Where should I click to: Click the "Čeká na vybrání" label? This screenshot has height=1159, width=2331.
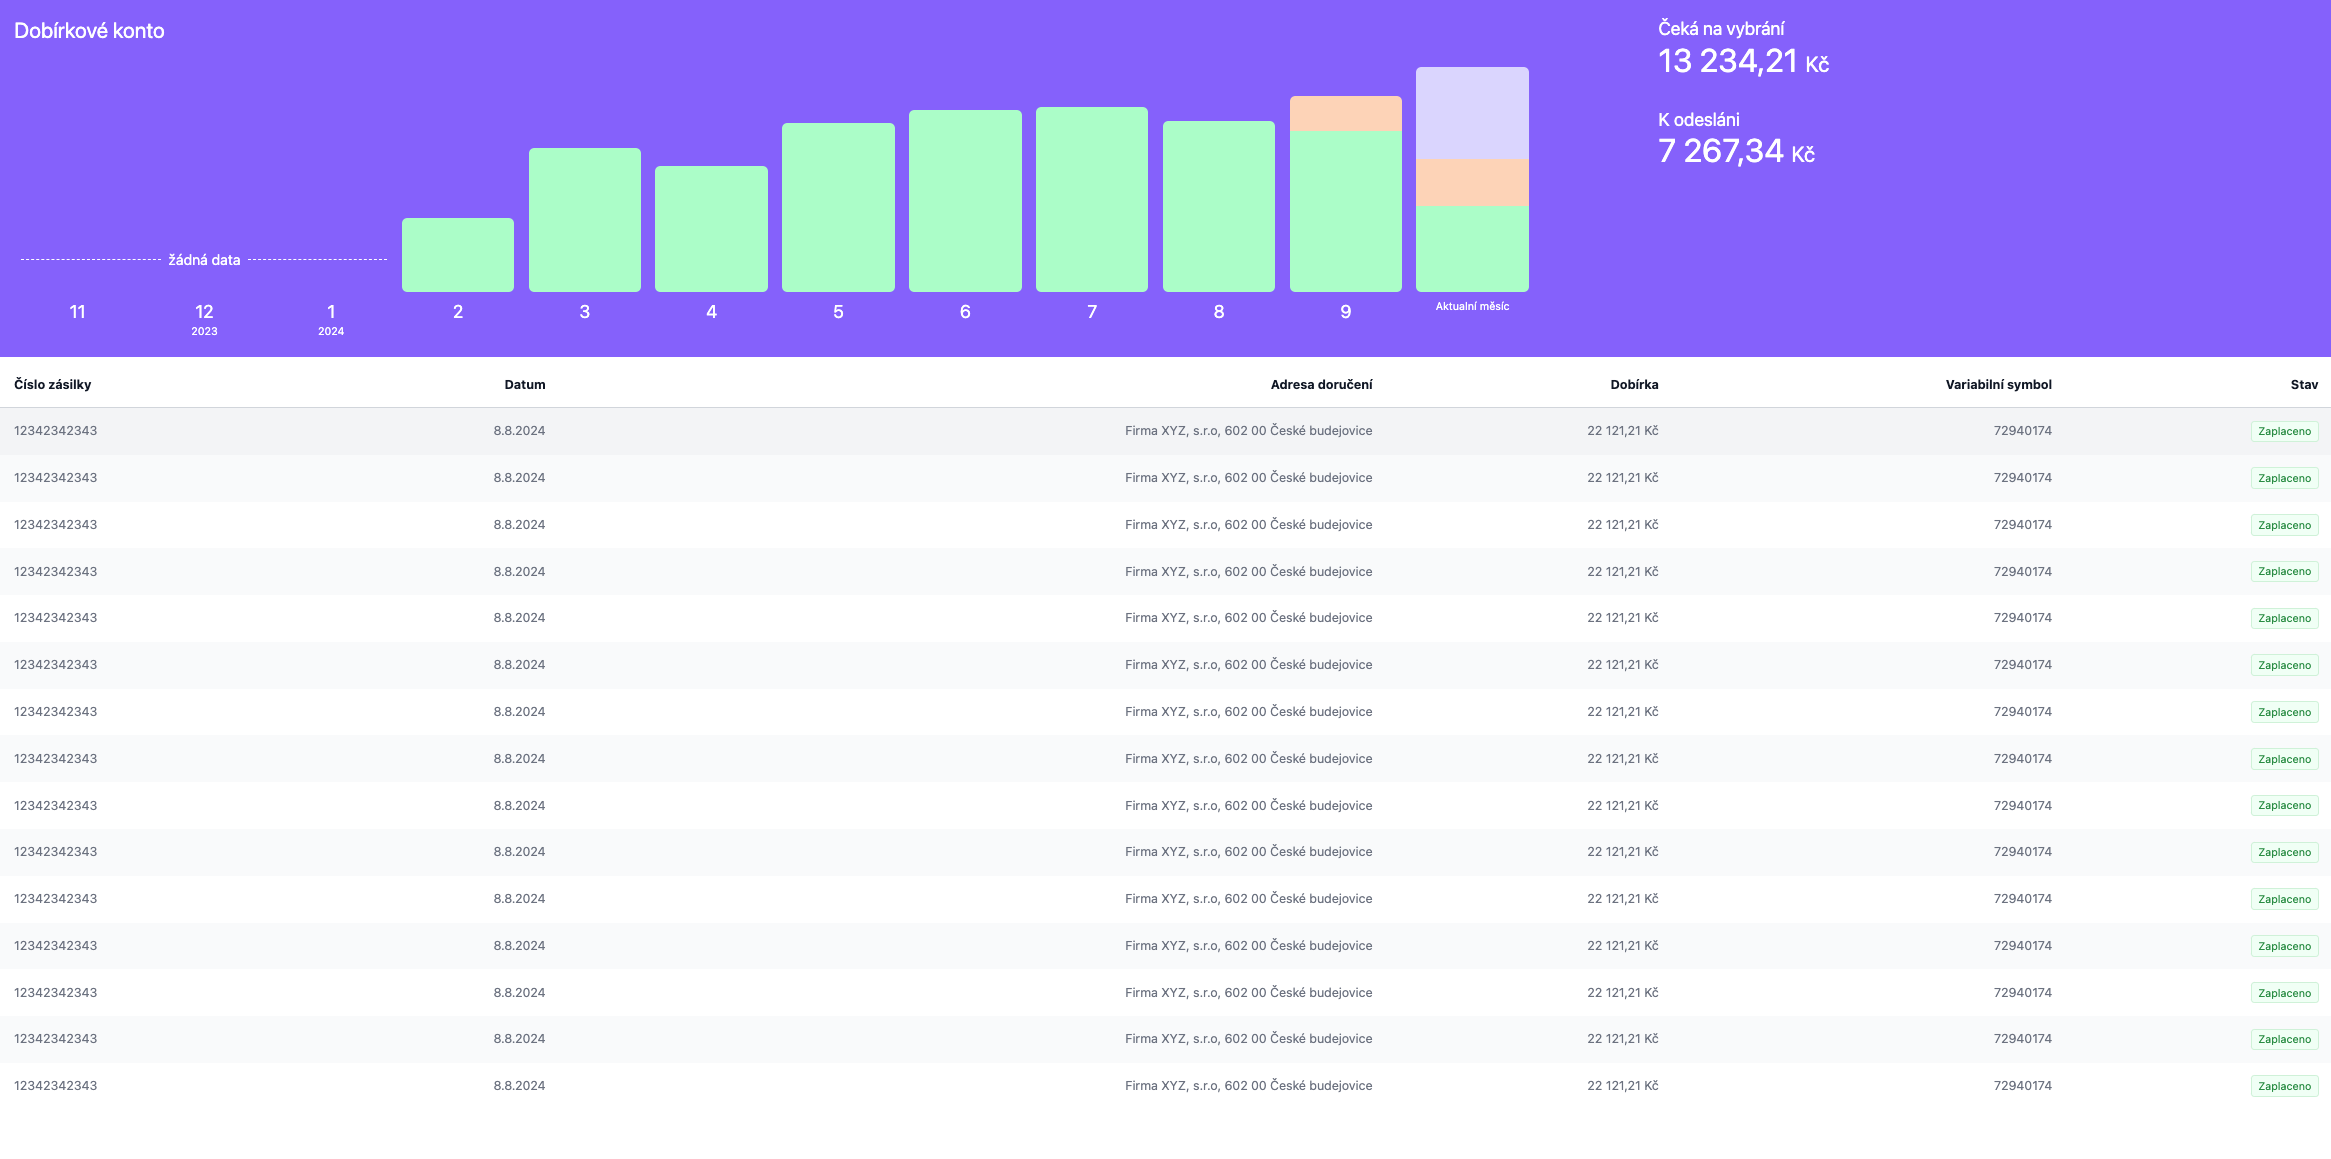click(x=1721, y=29)
